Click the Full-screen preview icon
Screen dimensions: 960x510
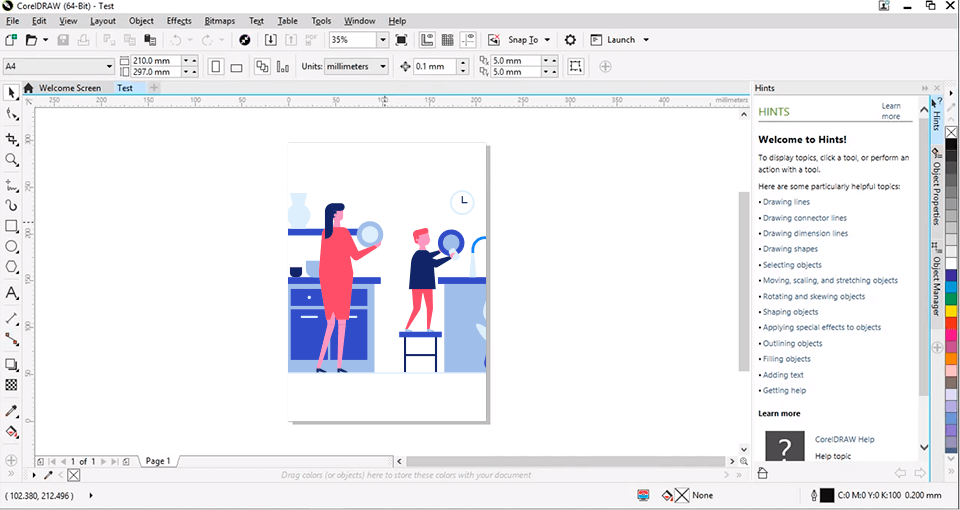pos(401,40)
